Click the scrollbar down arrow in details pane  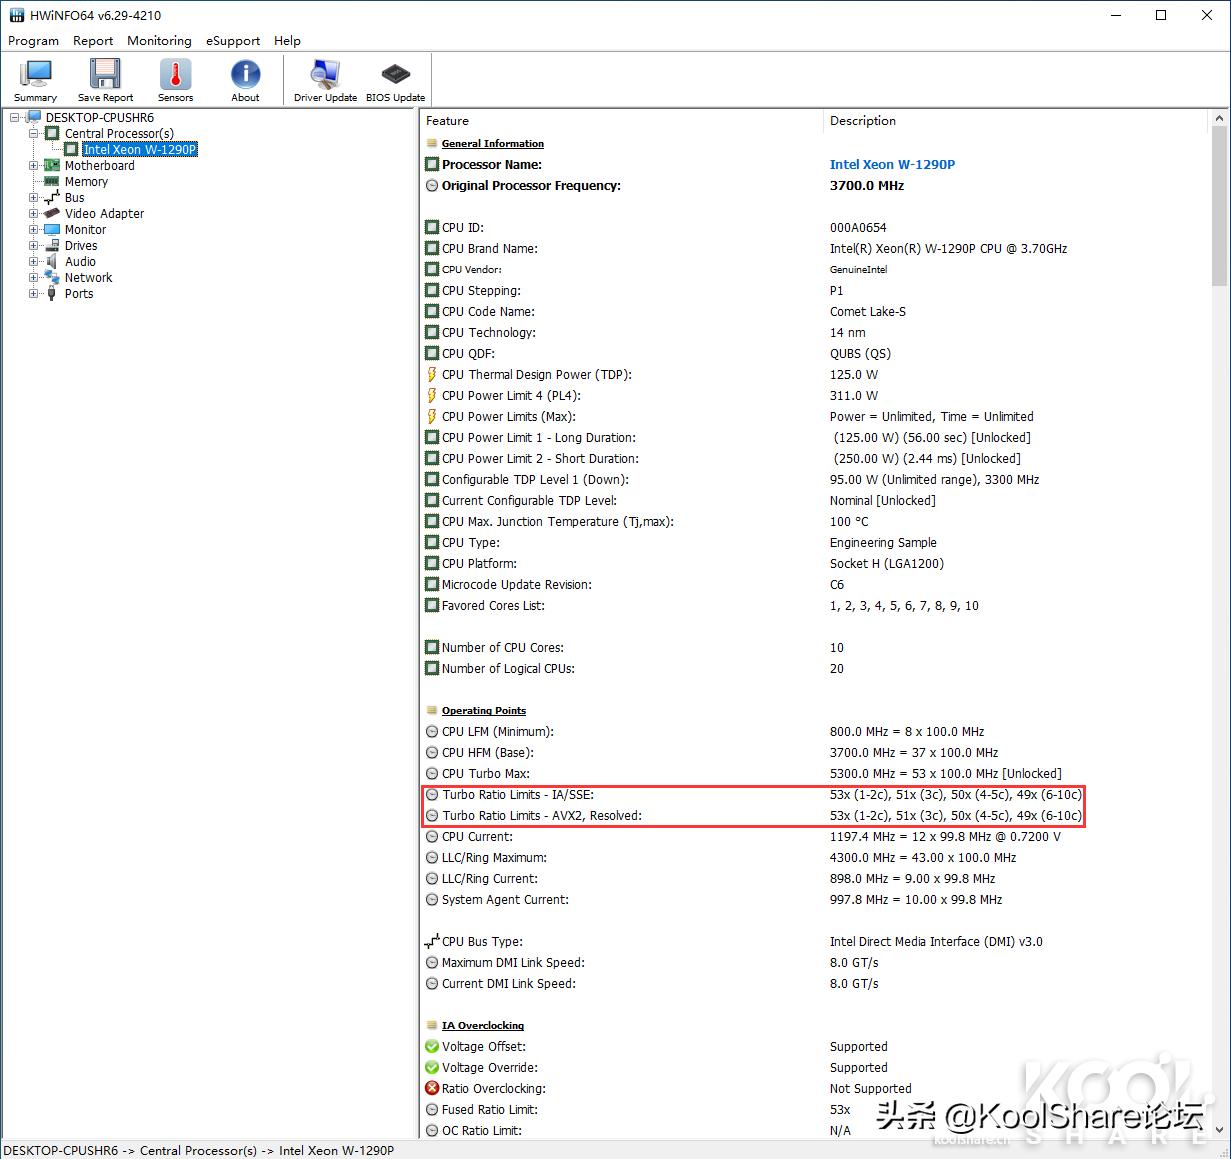pyautogui.click(x=1219, y=1130)
